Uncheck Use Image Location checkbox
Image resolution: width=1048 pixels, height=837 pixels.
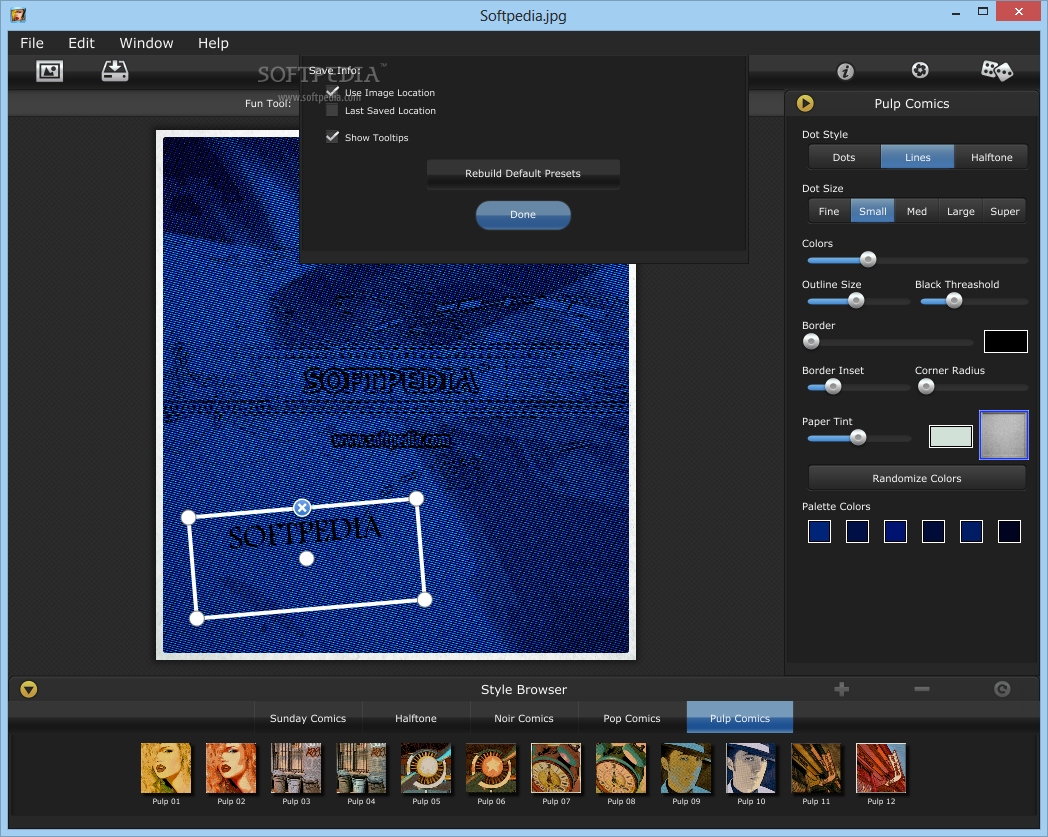point(333,92)
